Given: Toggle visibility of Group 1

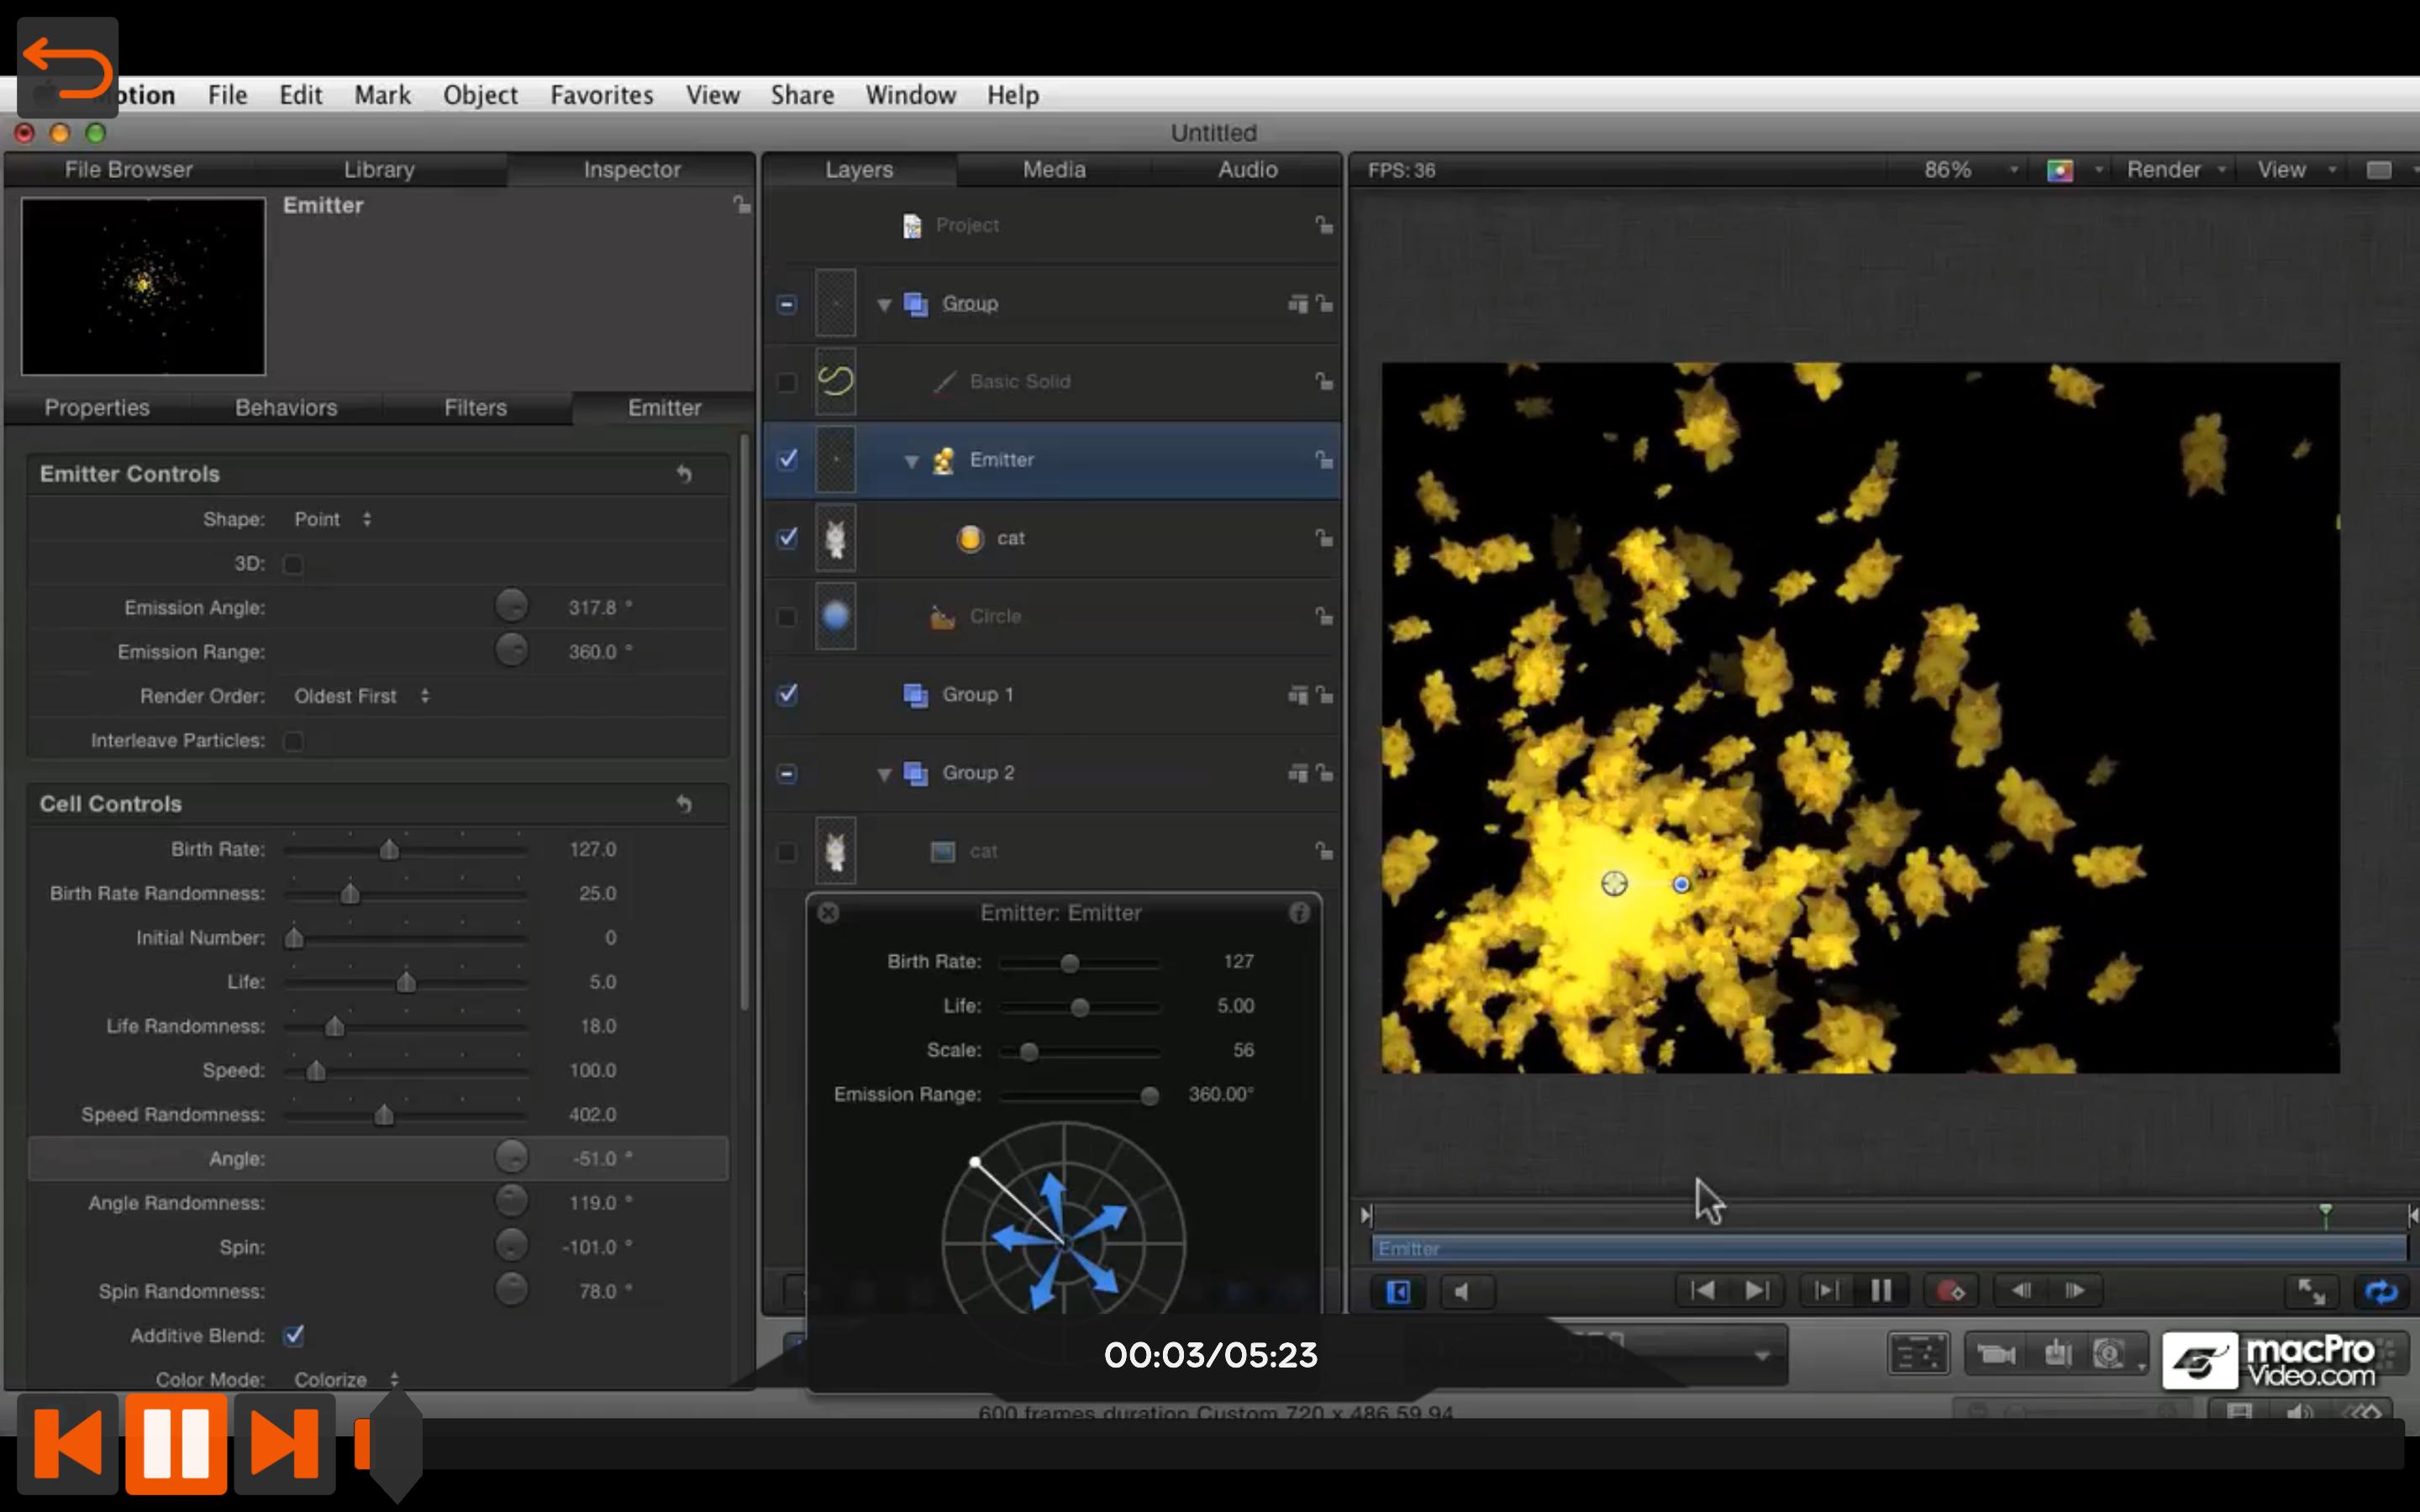Looking at the screenshot, I should [x=788, y=694].
